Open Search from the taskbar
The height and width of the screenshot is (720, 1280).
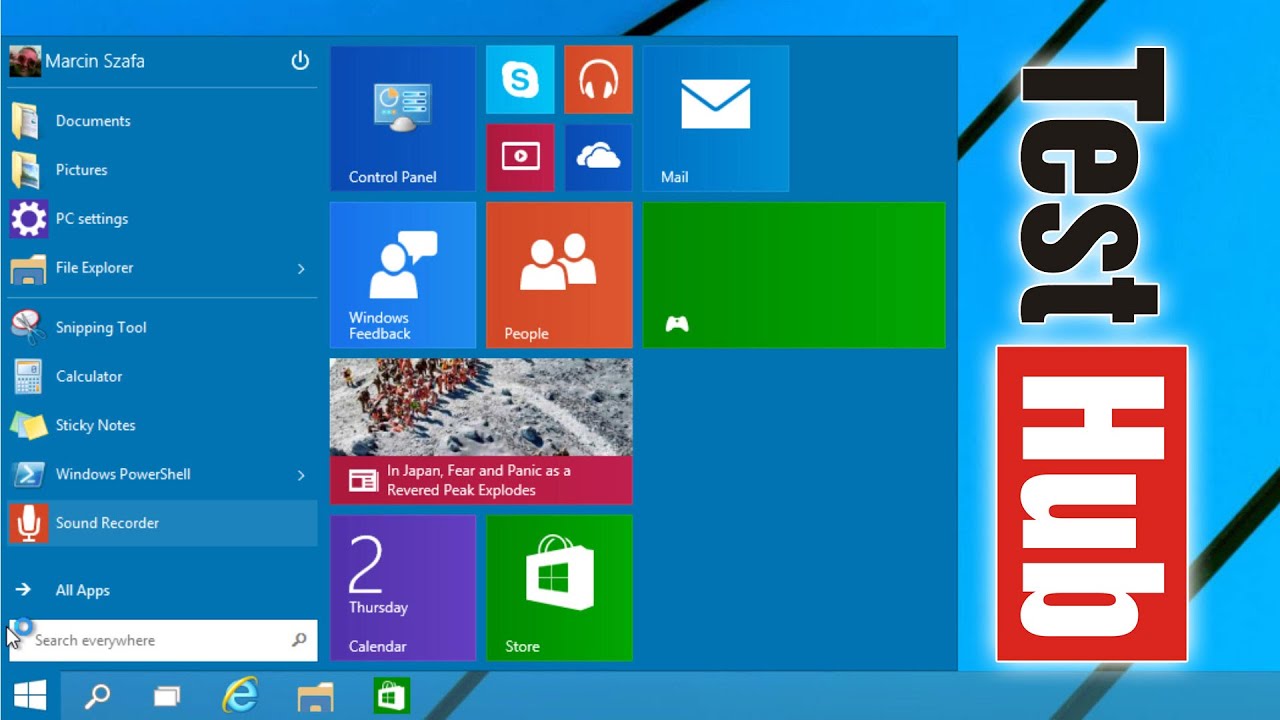97,695
